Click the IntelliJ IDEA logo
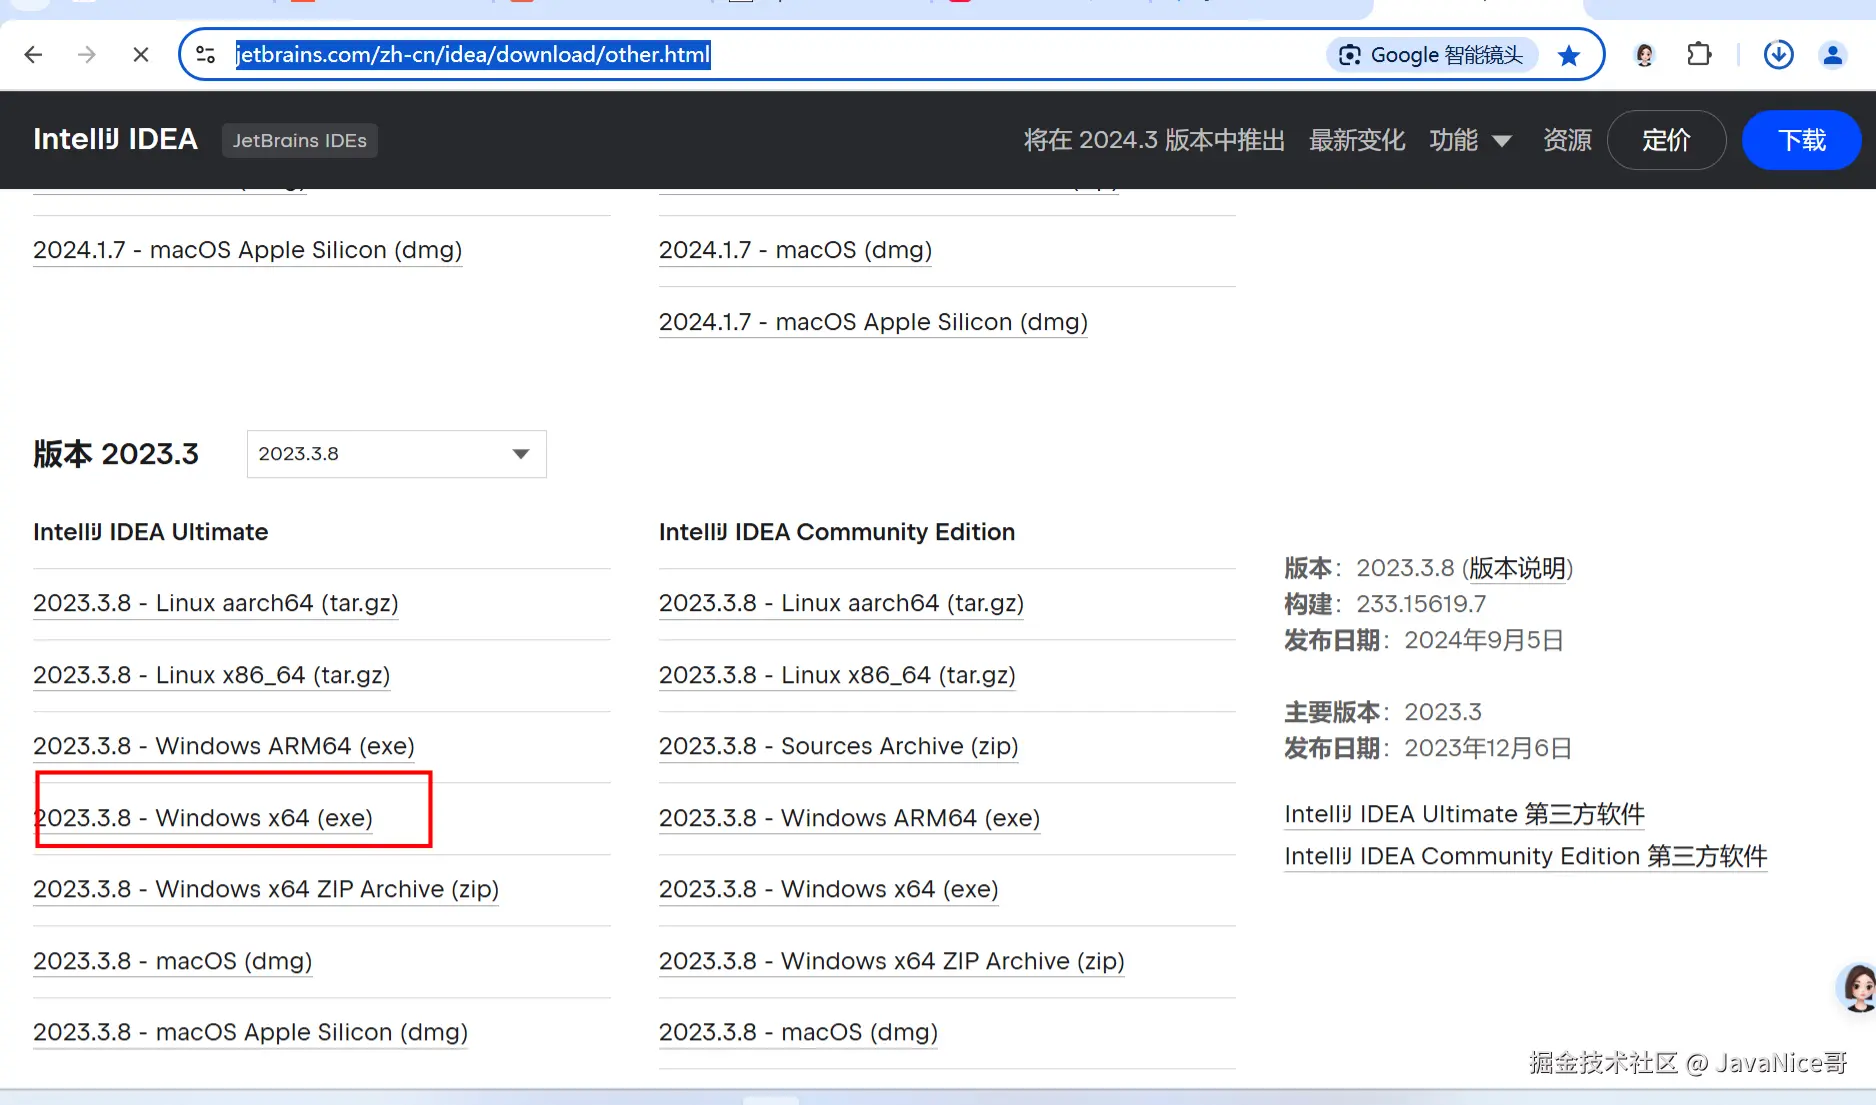The height and width of the screenshot is (1105, 1876). pyautogui.click(x=115, y=140)
